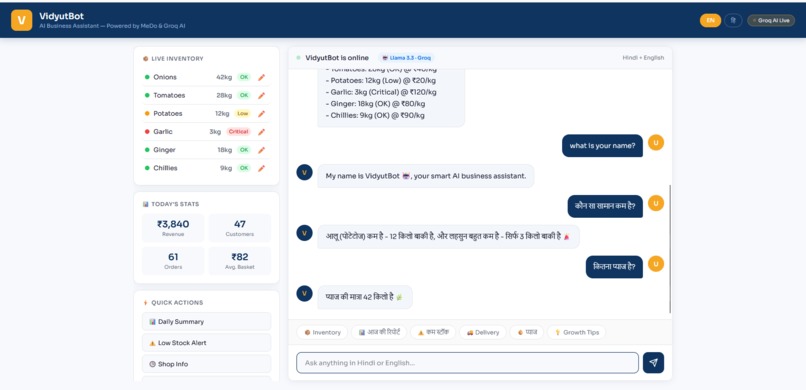Select the 'प्याज' suggestion chip

pyautogui.click(x=526, y=332)
